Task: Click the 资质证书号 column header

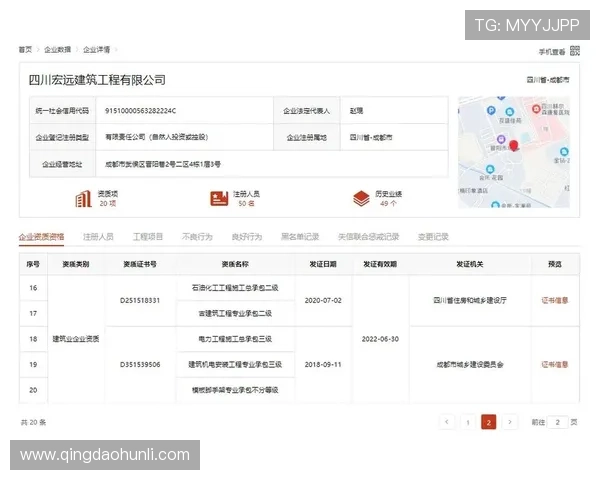Action: (140, 264)
